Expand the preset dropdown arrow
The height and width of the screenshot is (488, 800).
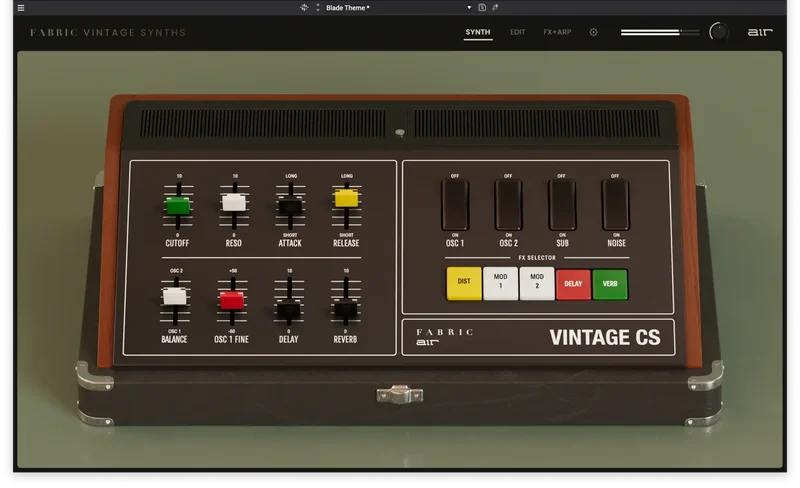coord(469,8)
